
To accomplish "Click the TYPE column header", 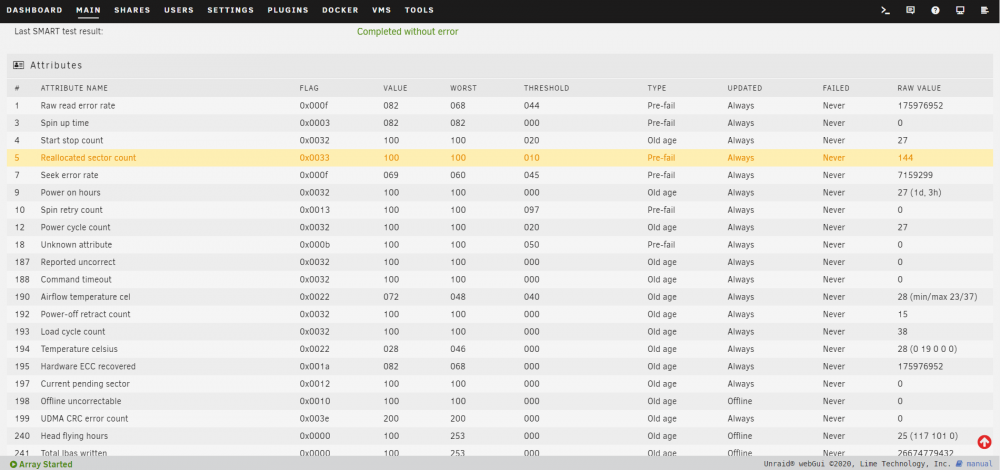I will pos(656,88).
